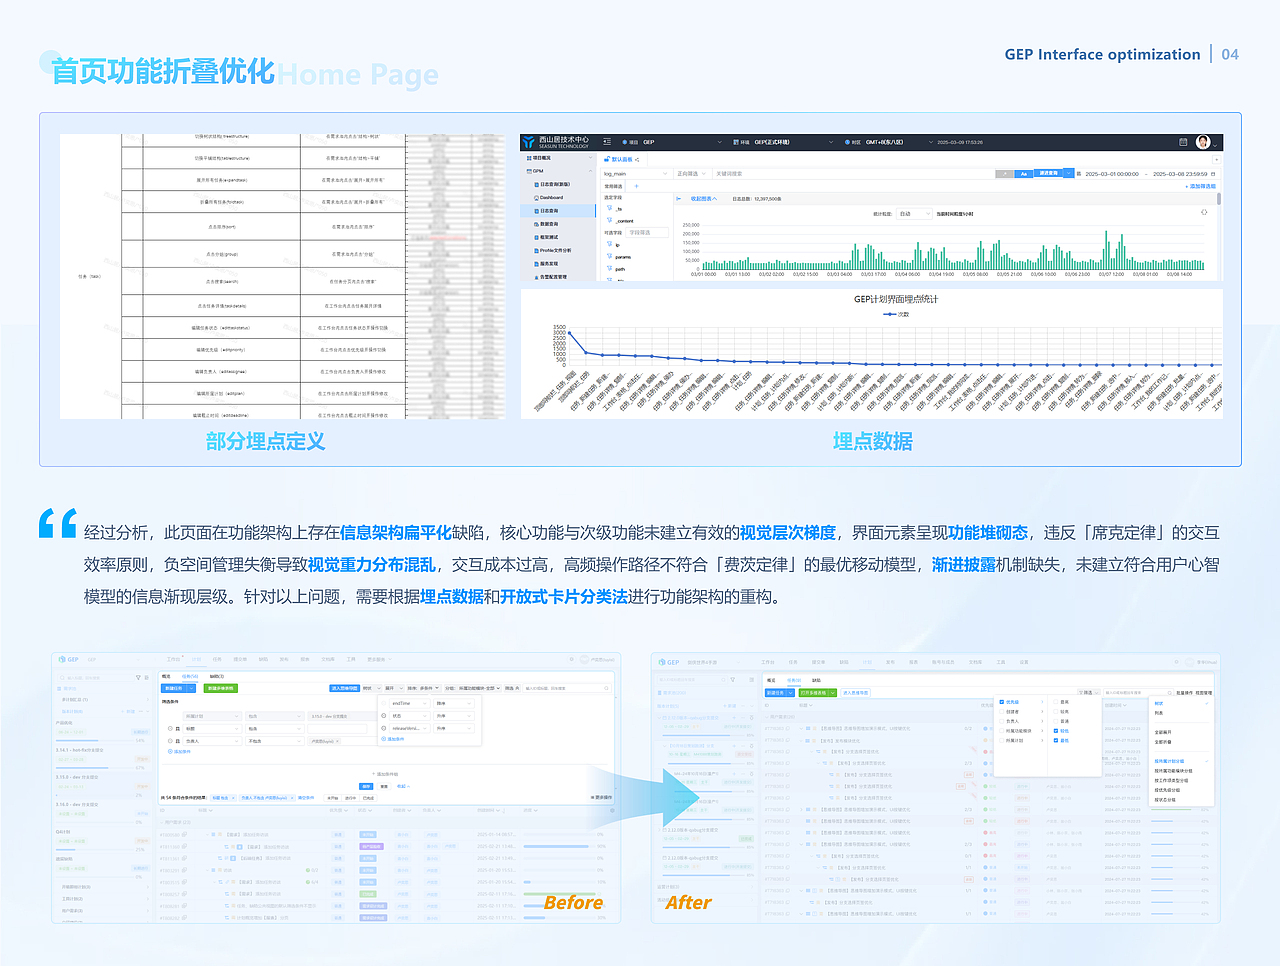
Task: Click the search magnifier in After toolbar search box
Action: tap(1169, 693)
